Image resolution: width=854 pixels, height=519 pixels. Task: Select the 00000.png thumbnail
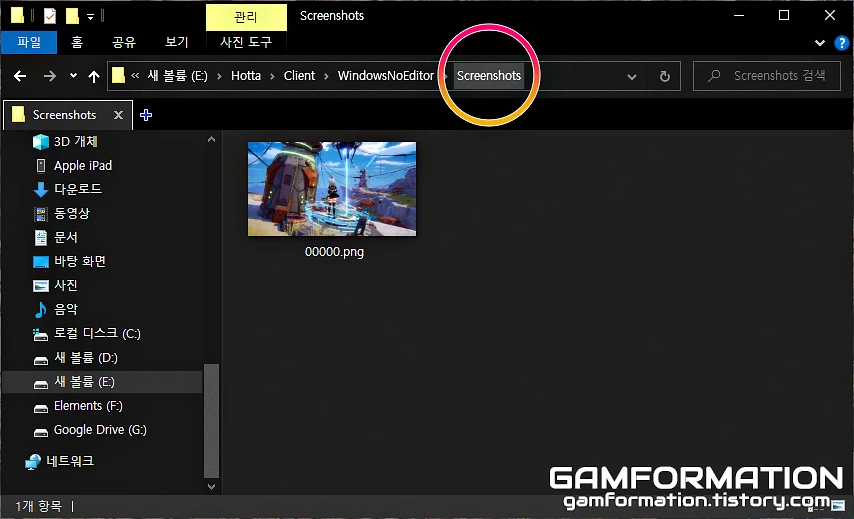click(332, 189)
